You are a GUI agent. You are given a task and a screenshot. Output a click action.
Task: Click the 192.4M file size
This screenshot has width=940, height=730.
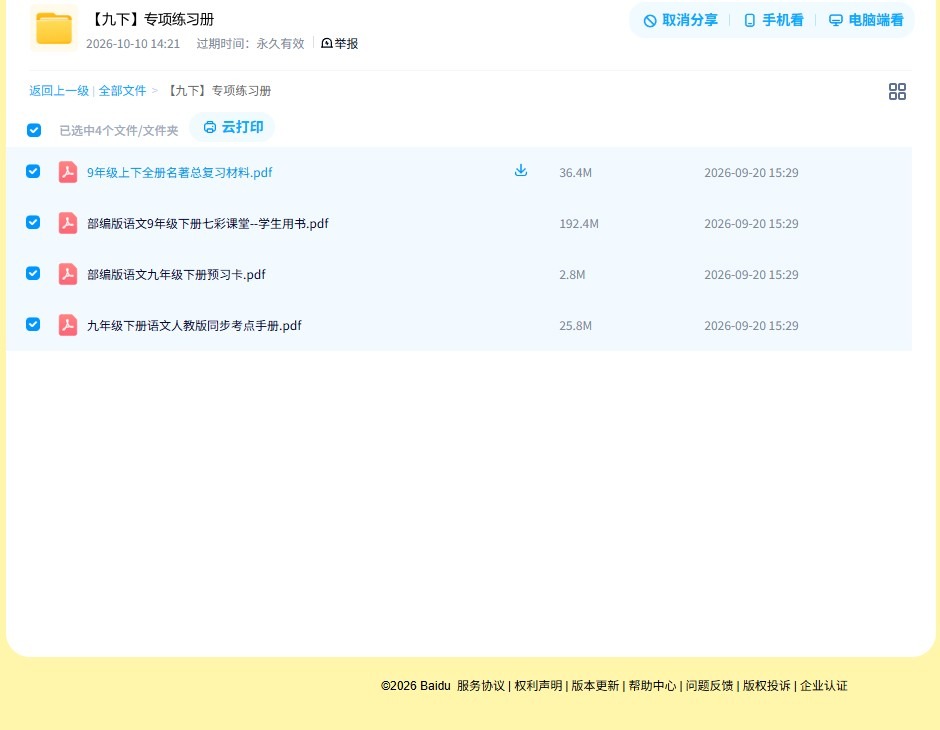click(579, 224)
